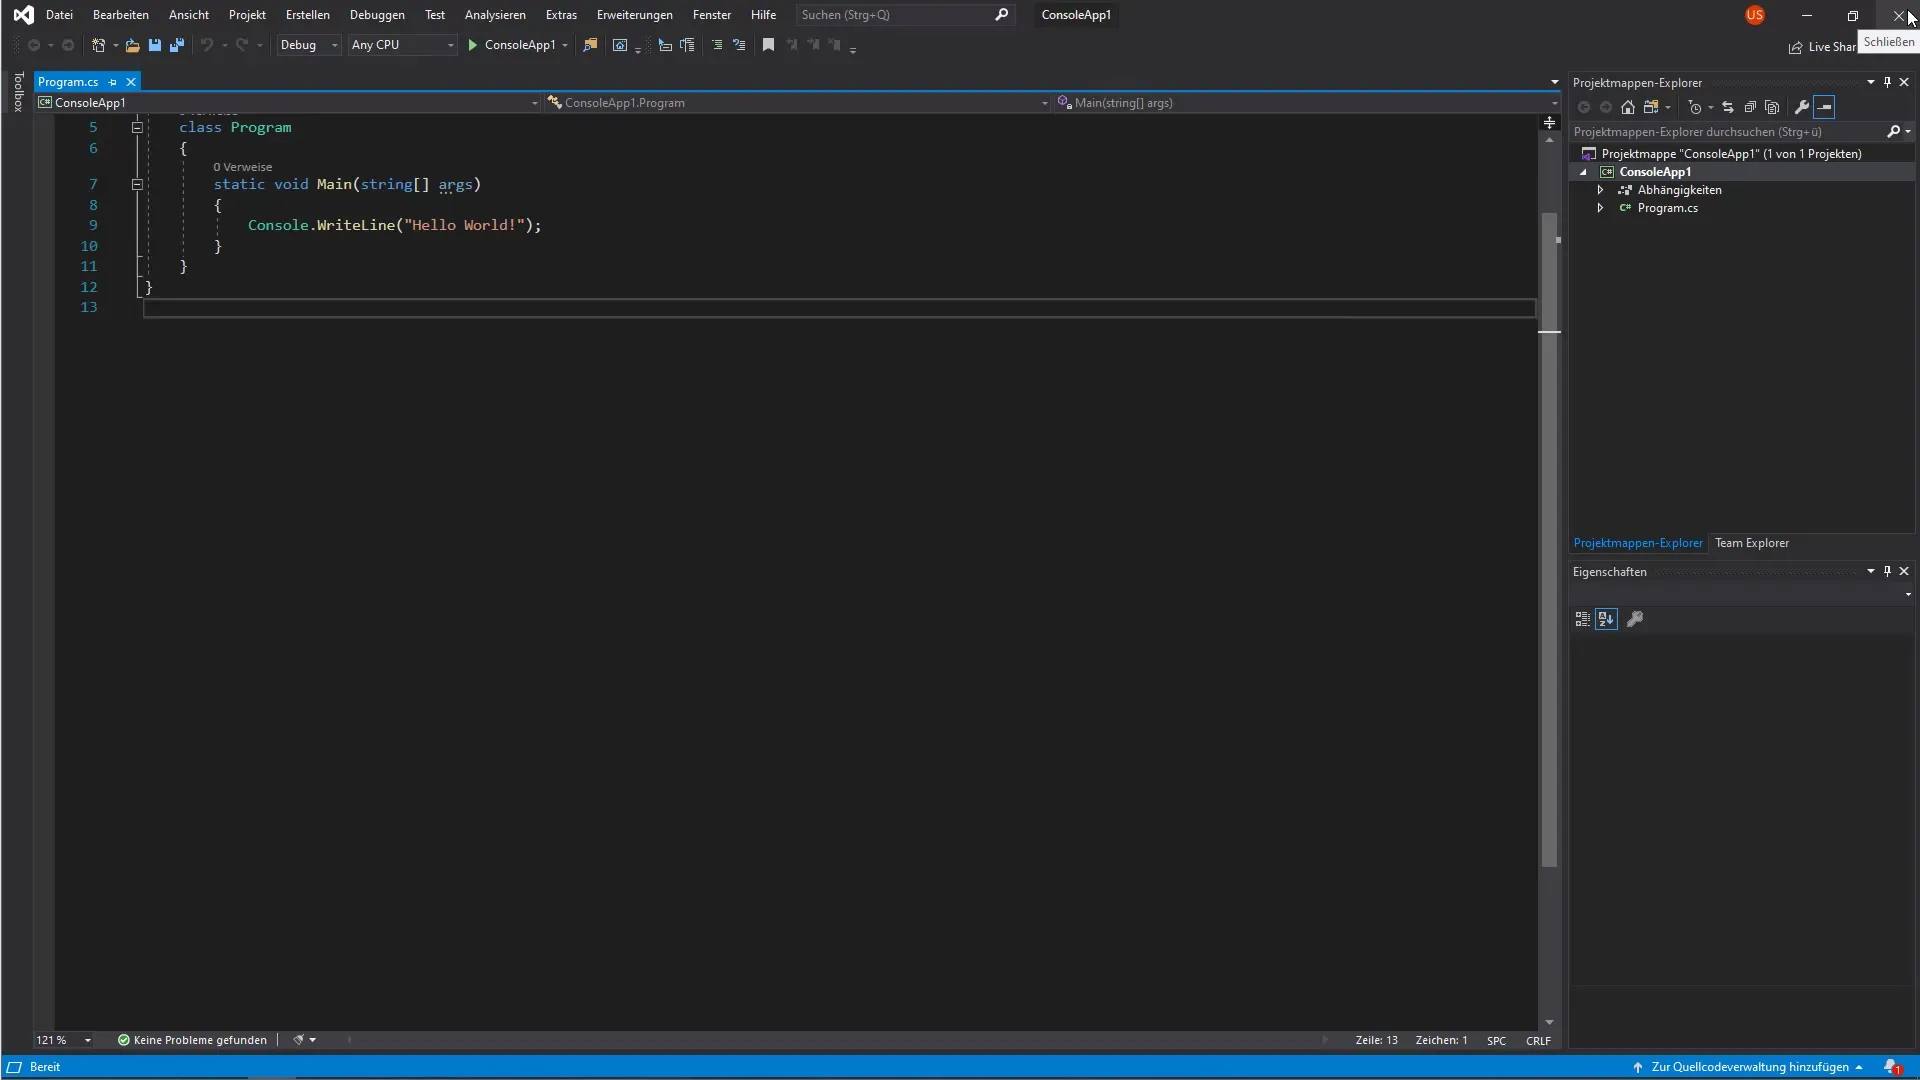
Task: Open the Any CPU platform dropdown
Action: (x=402, y=45)
